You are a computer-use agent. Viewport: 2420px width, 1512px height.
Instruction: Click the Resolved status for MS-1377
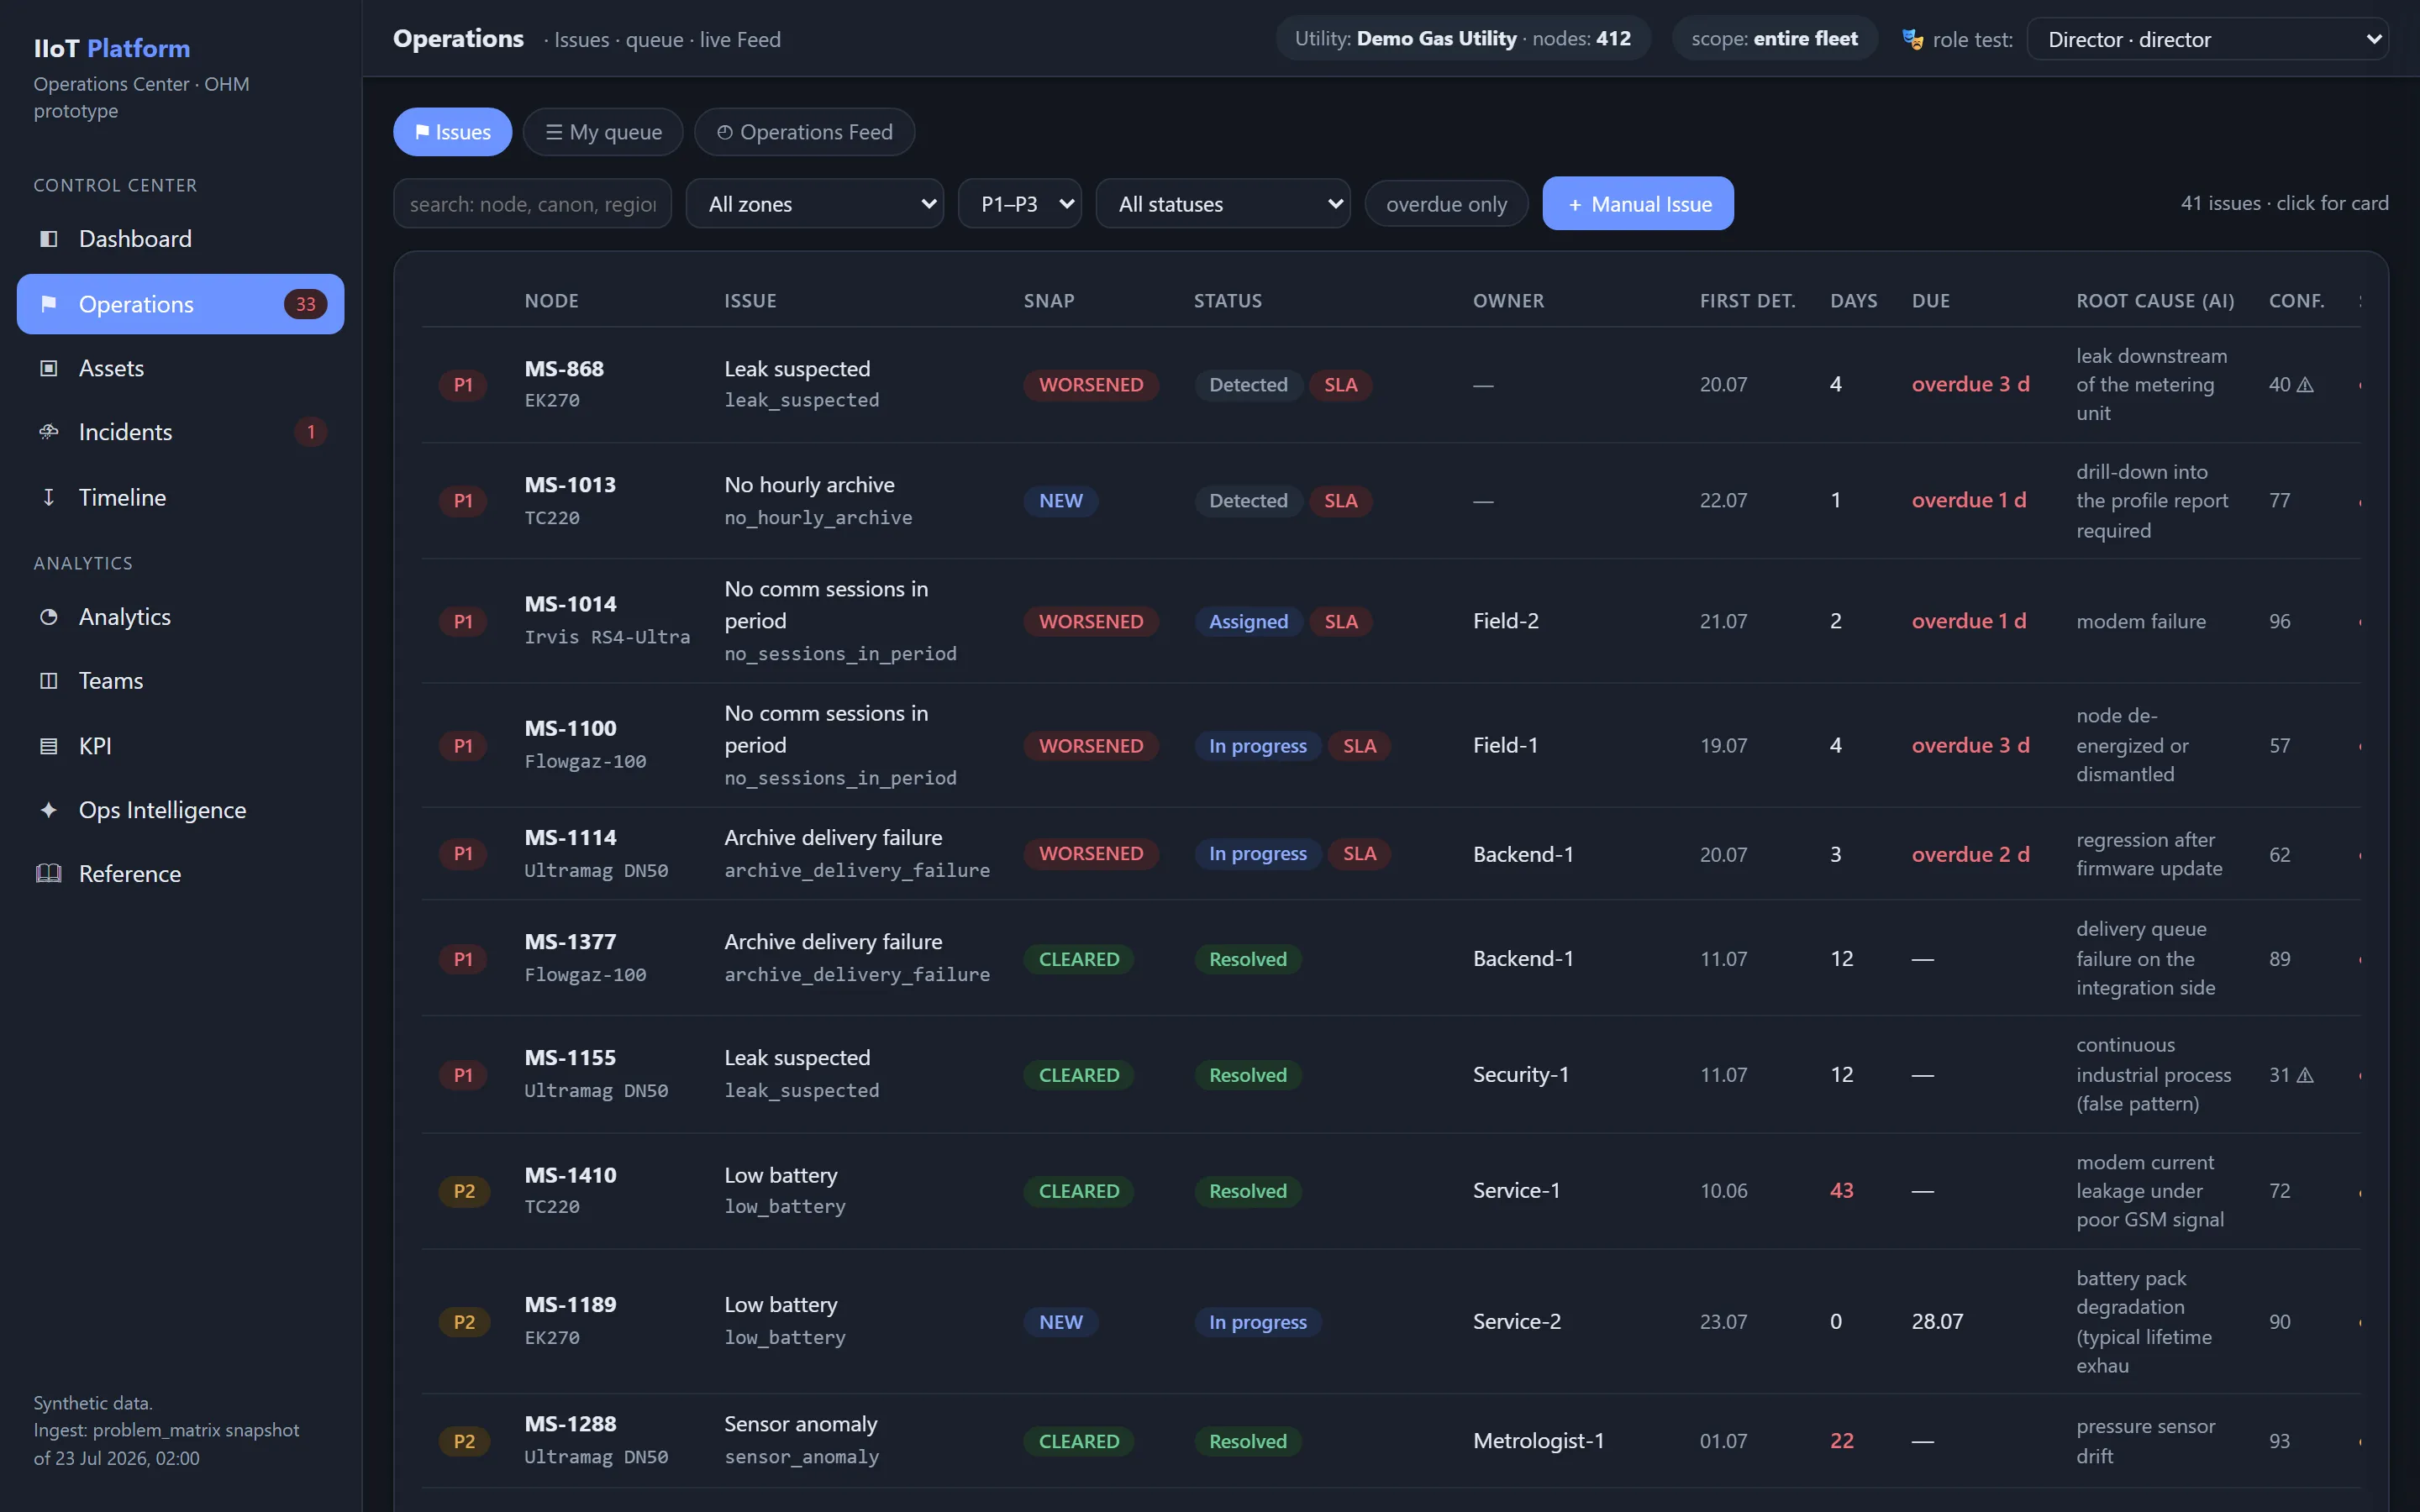[1248, 959]
